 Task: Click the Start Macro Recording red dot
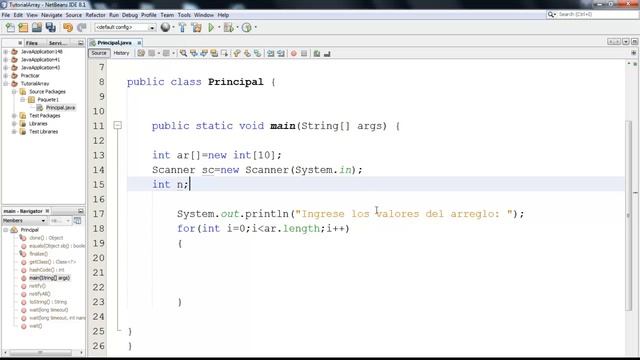[293, 53]
